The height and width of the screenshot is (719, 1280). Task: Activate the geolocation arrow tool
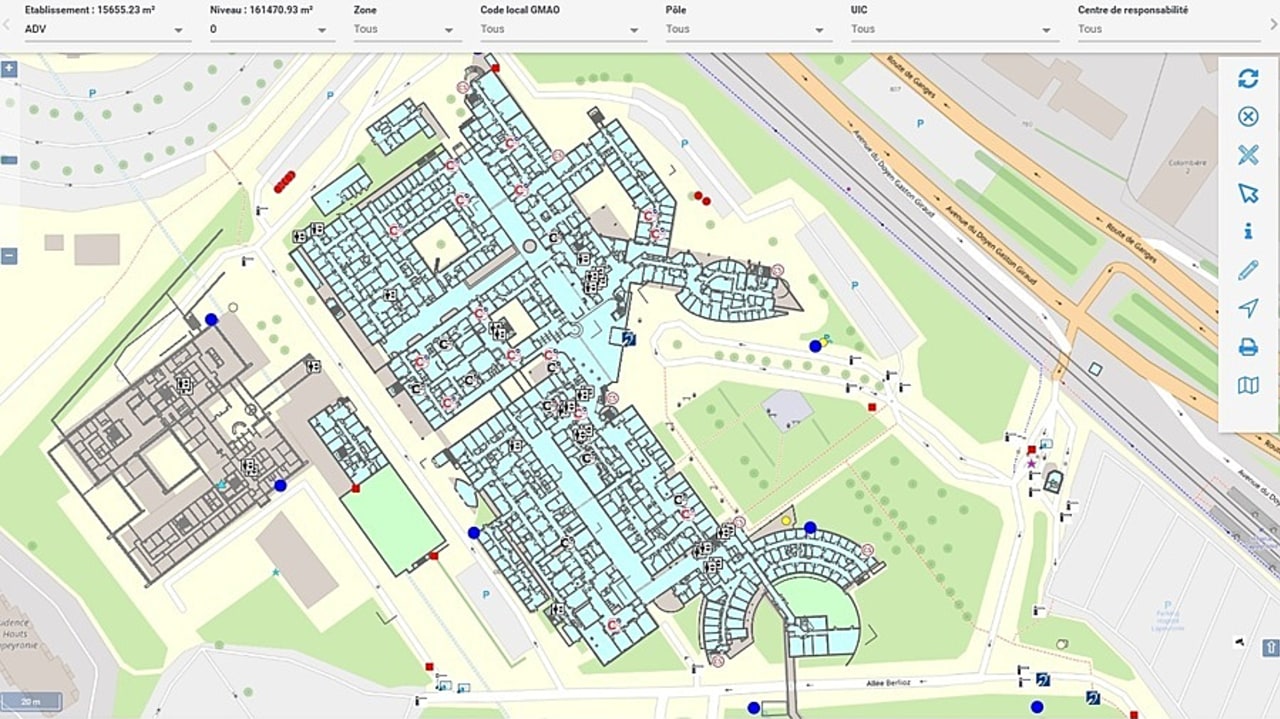click(1248, 309)
